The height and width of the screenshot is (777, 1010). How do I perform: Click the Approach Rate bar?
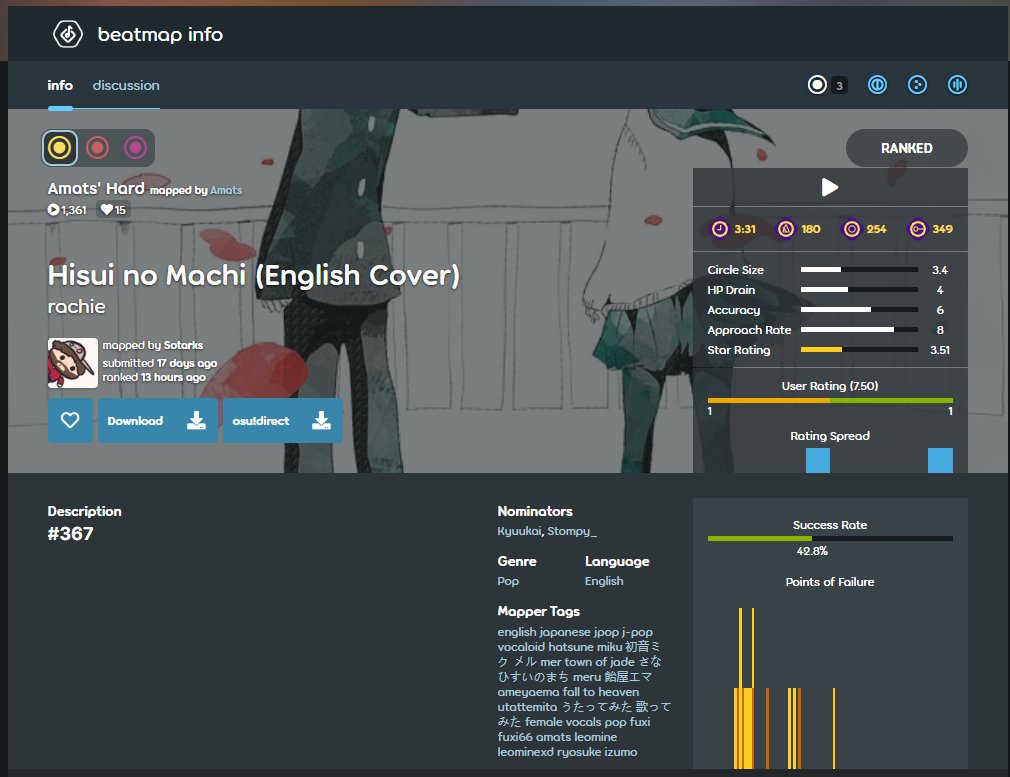(859, 330)
